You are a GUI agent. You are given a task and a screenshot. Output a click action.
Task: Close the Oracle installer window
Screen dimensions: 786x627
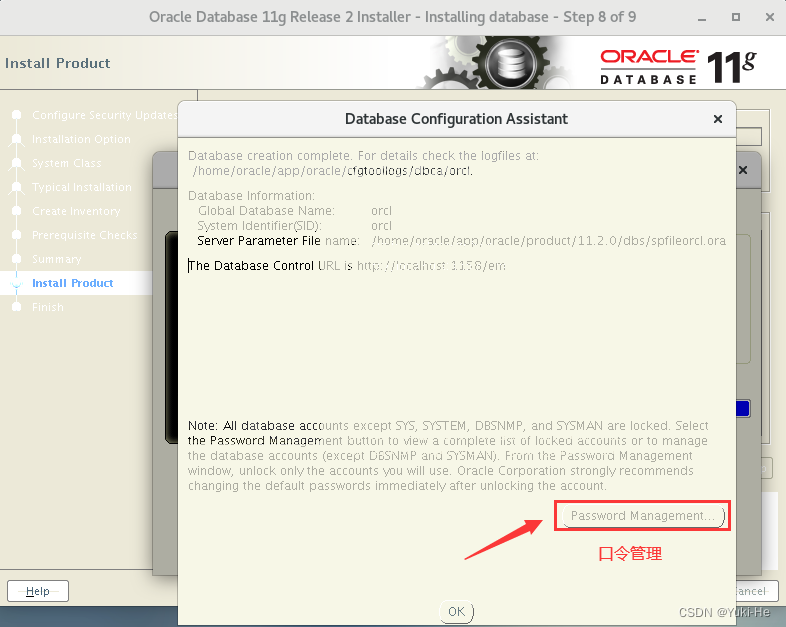click(770, 17)
